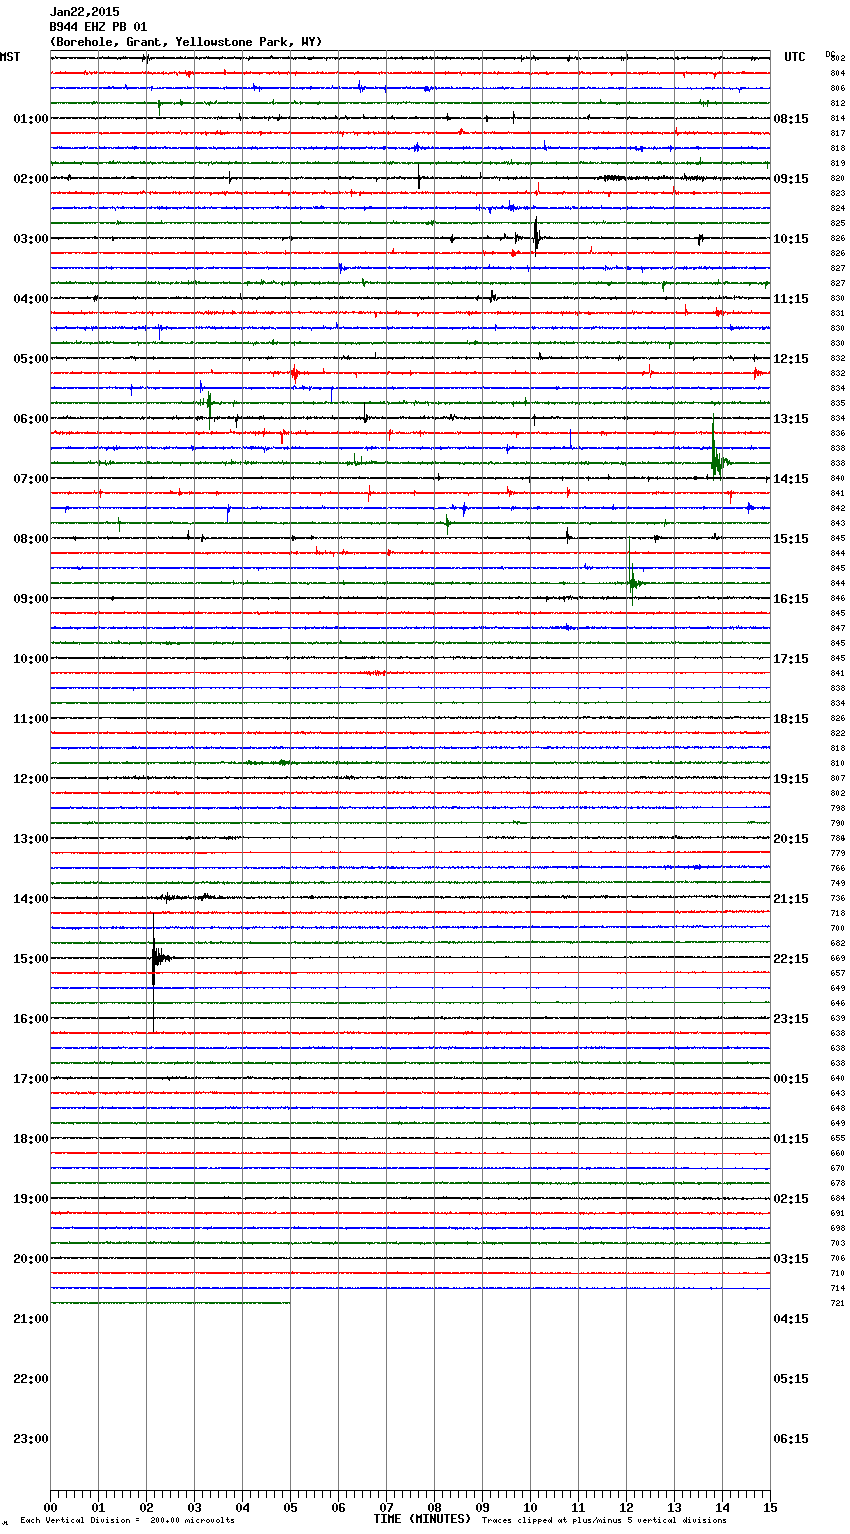Screen dimensions: 850x1534
Task: Select the station code B944 EHZ PB 01
Action: pyautogui.click(x=98, y=27)
